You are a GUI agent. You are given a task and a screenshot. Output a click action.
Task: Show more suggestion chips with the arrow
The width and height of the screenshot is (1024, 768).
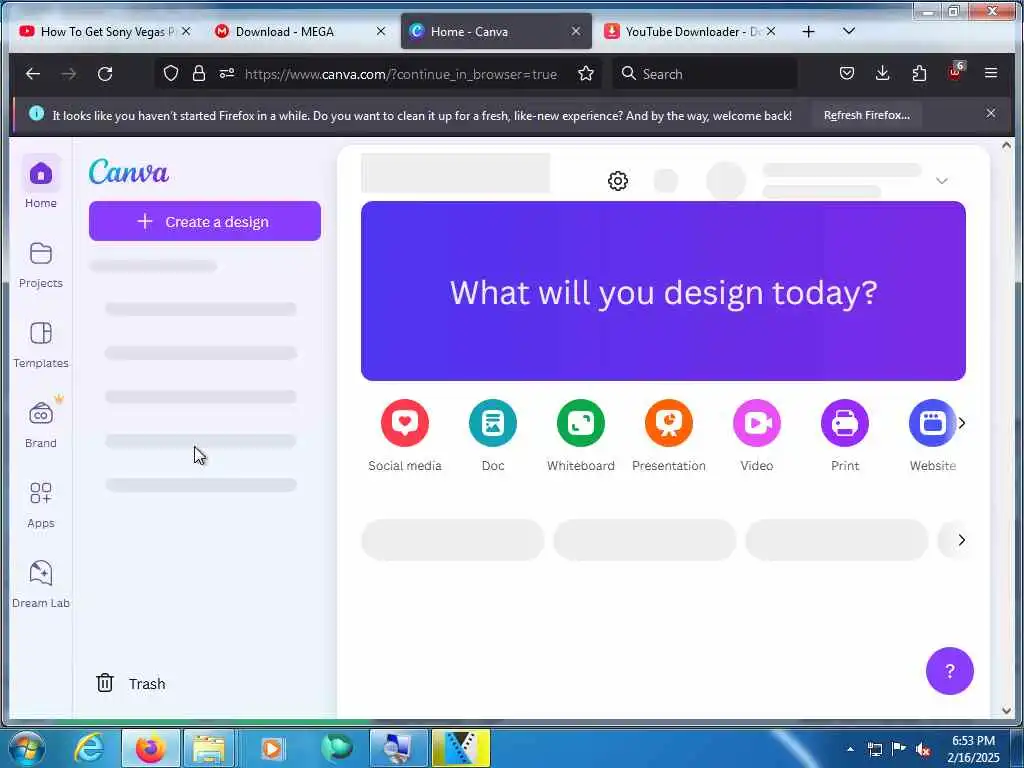point(961,540)
